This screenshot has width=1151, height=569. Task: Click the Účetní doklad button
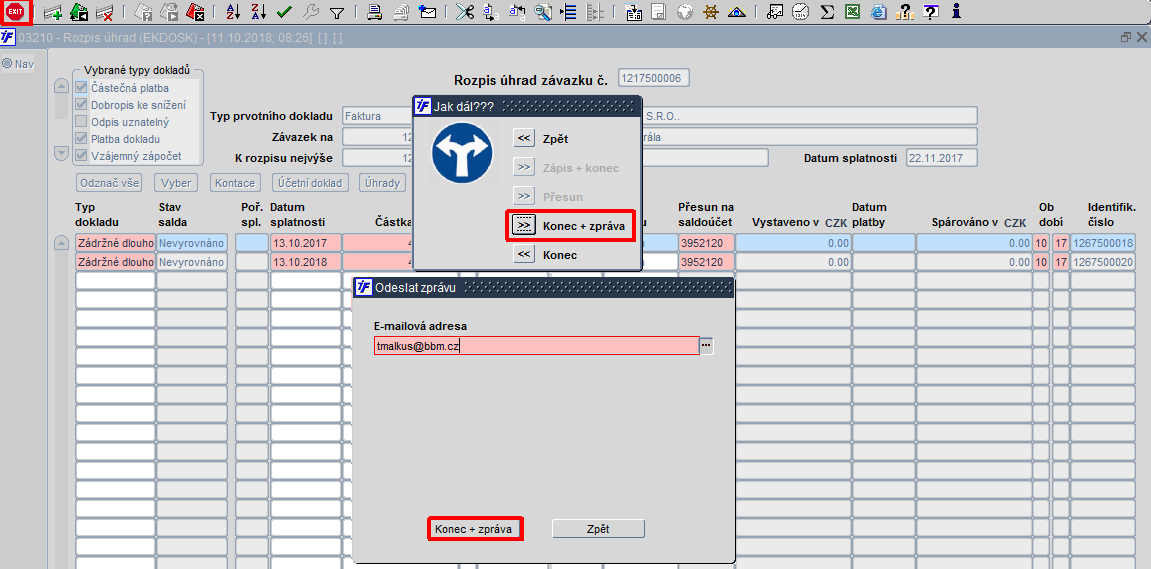tap(309, 183)
